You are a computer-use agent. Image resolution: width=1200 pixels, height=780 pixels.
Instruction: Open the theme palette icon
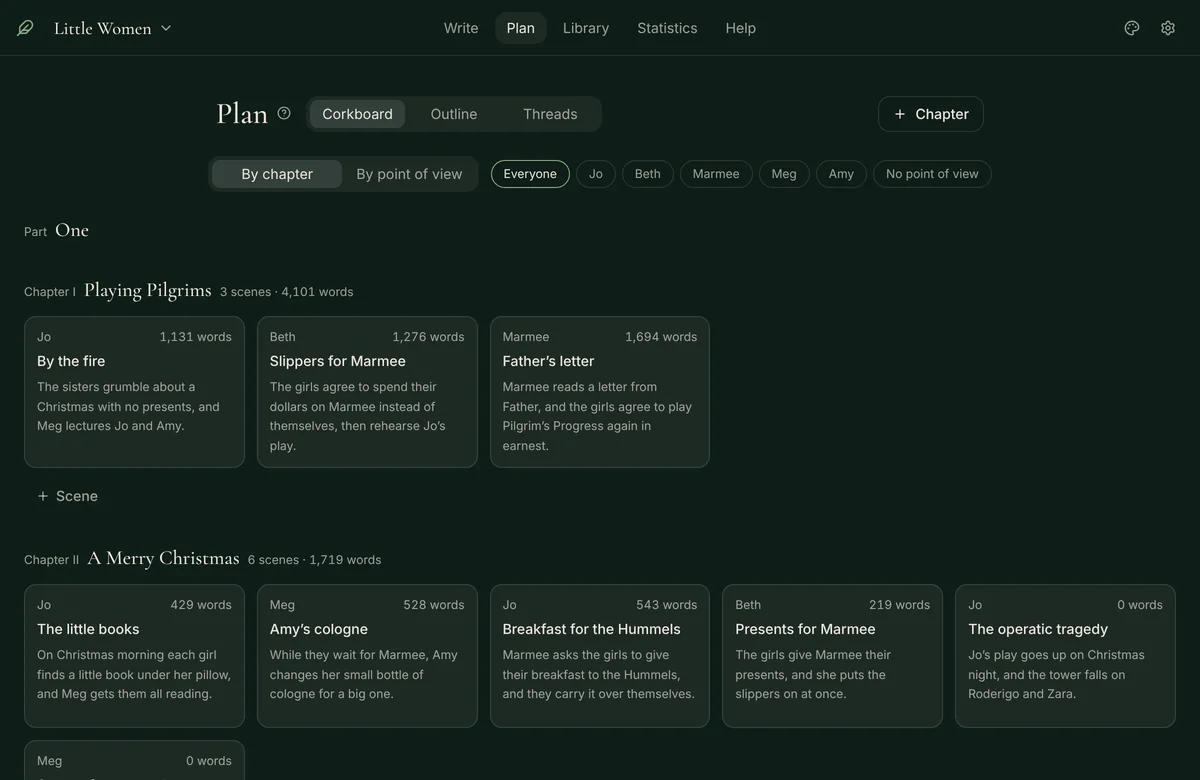(x=1132, y=28)
